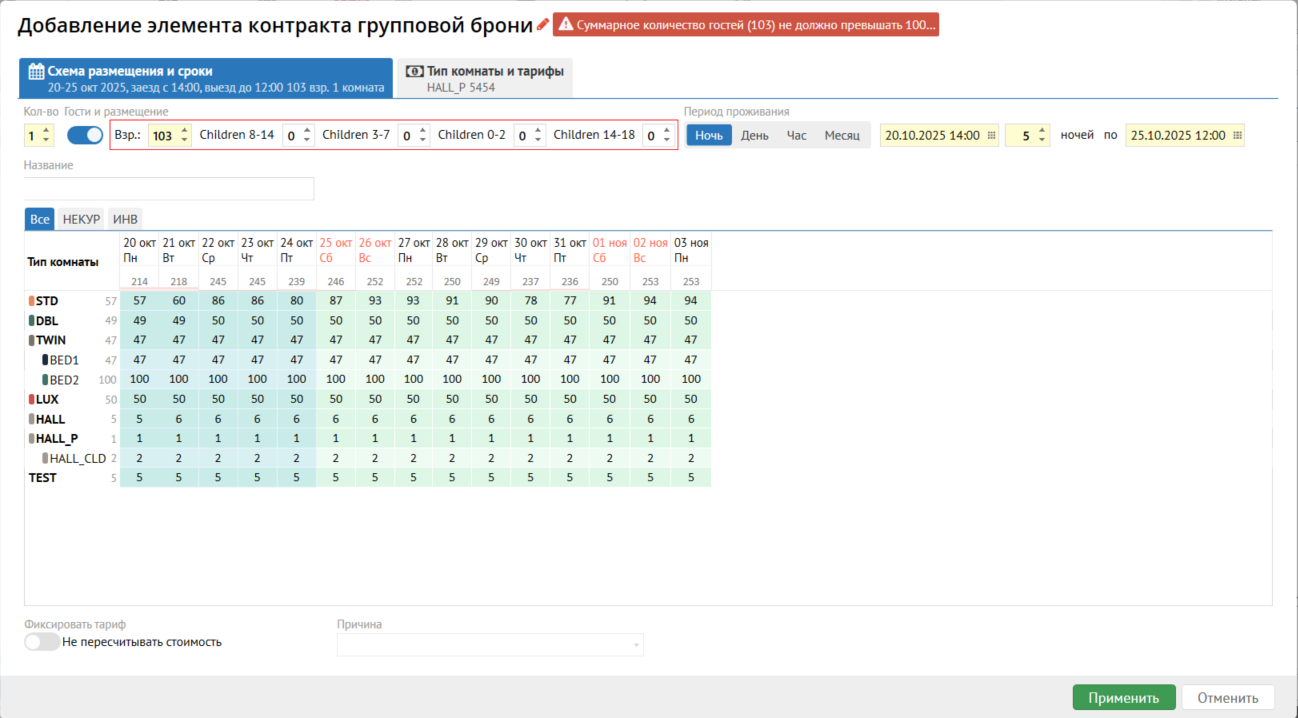
Task: Switch to Тип комнаты и тарифы tab
Action: pos(485,78)
